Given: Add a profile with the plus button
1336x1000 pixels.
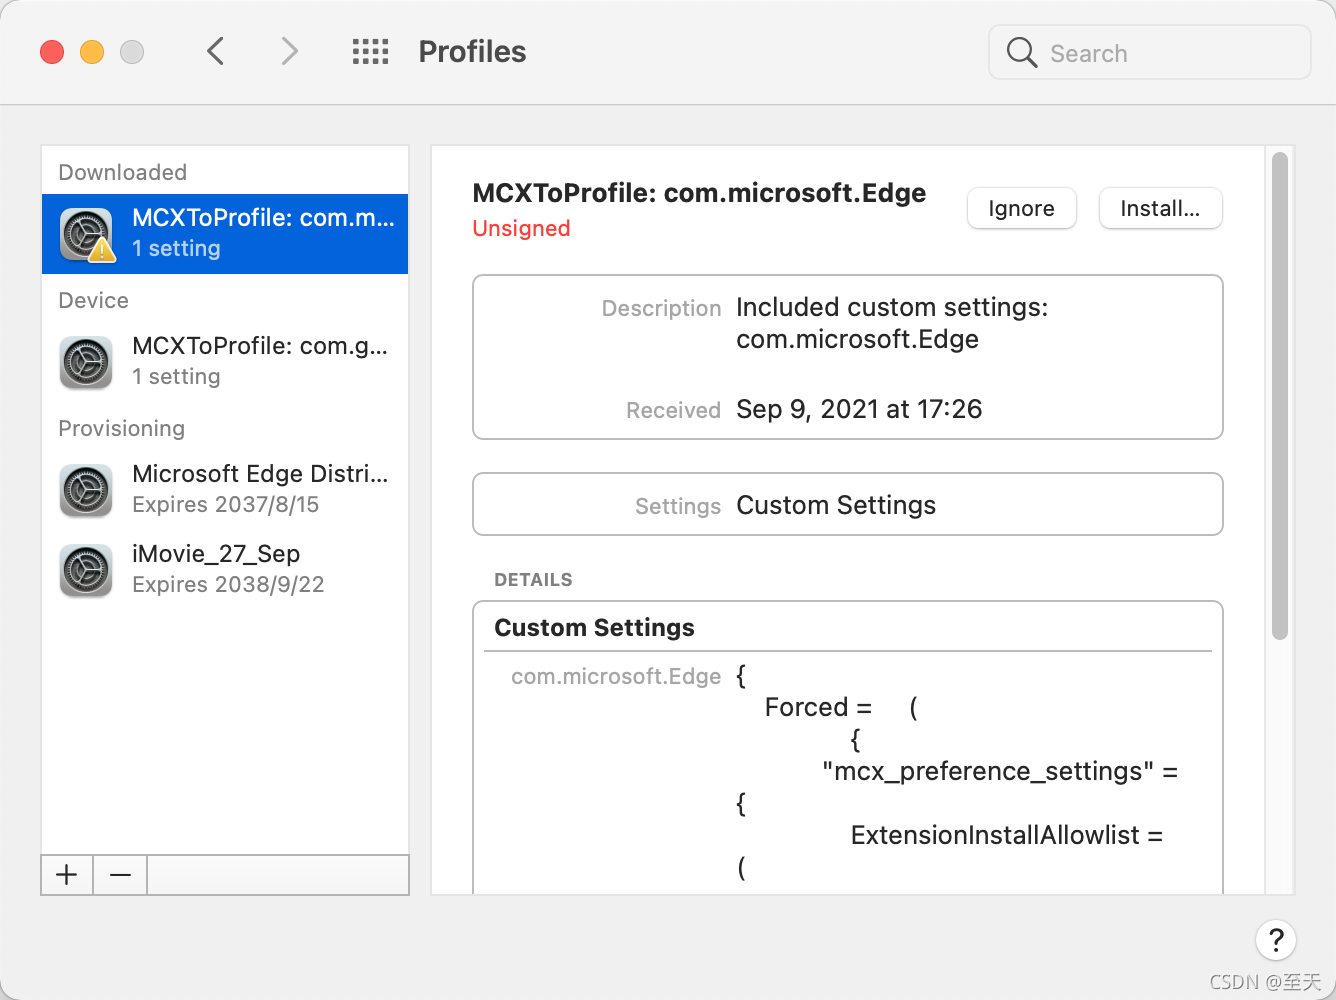Looking at the screenshot, I should point(67,875).
